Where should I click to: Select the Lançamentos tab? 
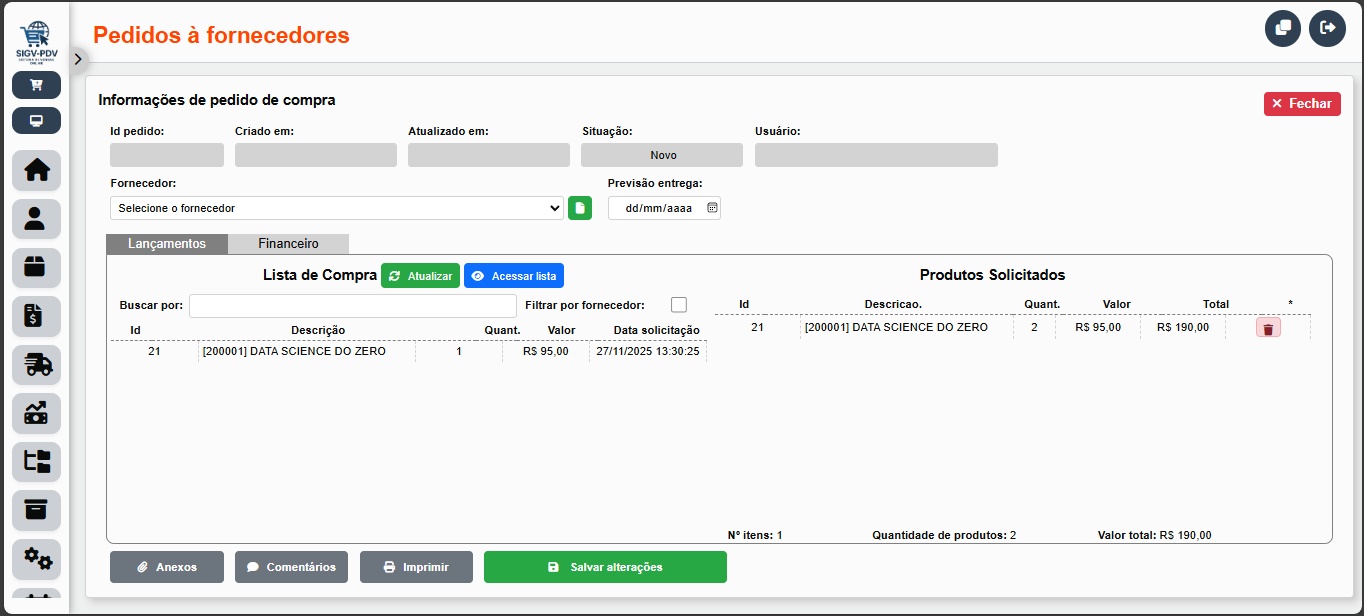[166, 243]
